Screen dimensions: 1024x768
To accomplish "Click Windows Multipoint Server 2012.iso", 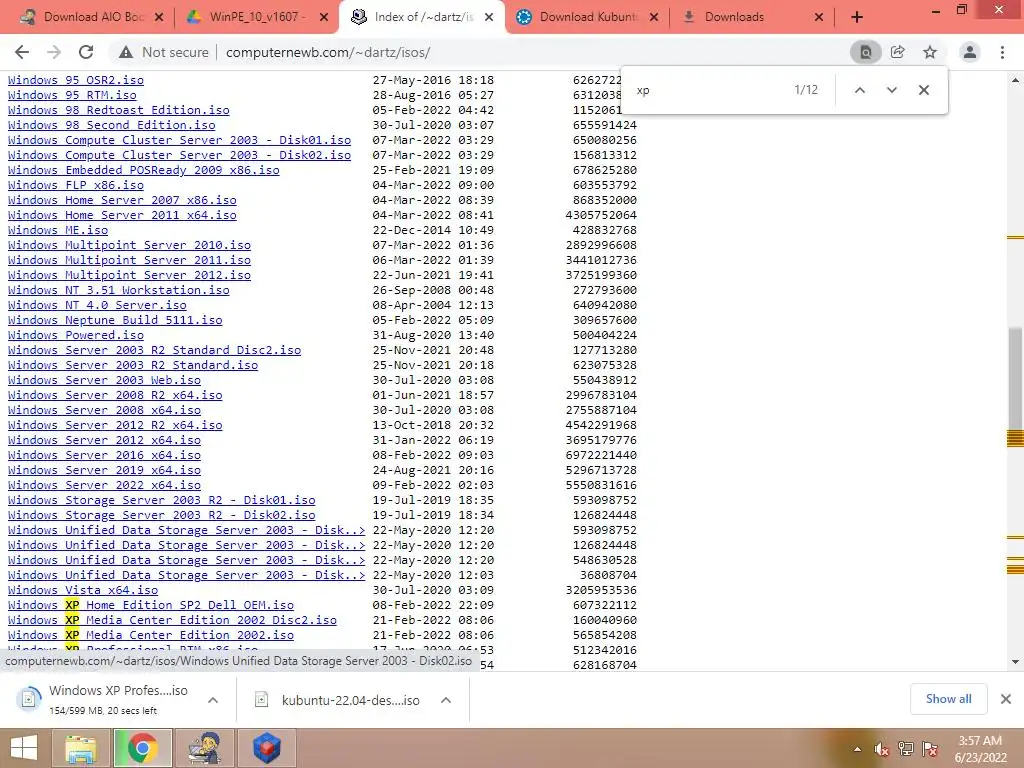I will (x=129, y=276).
